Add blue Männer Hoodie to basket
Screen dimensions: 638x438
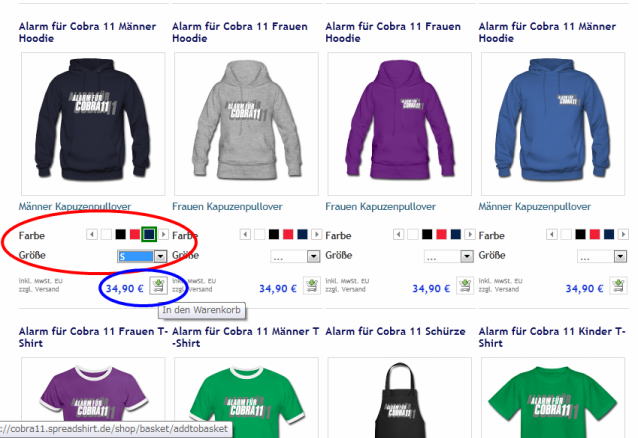[618, 285]
